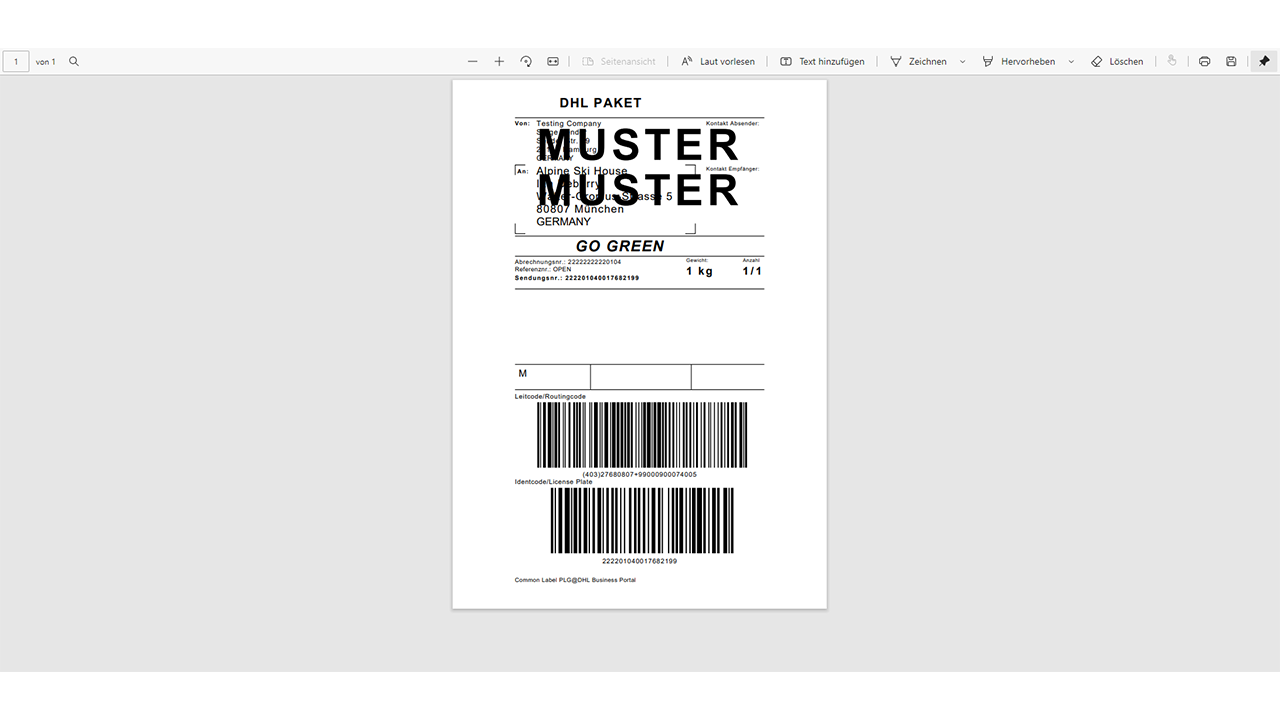
Task: Rotate the DHL label page
Action: coord(526,61)
